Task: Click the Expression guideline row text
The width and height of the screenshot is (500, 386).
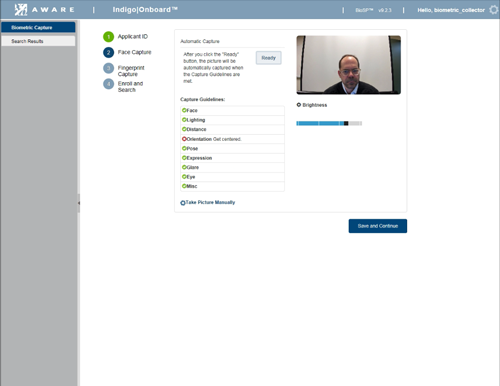Action: pyautogui.click(x=199, y=158)
